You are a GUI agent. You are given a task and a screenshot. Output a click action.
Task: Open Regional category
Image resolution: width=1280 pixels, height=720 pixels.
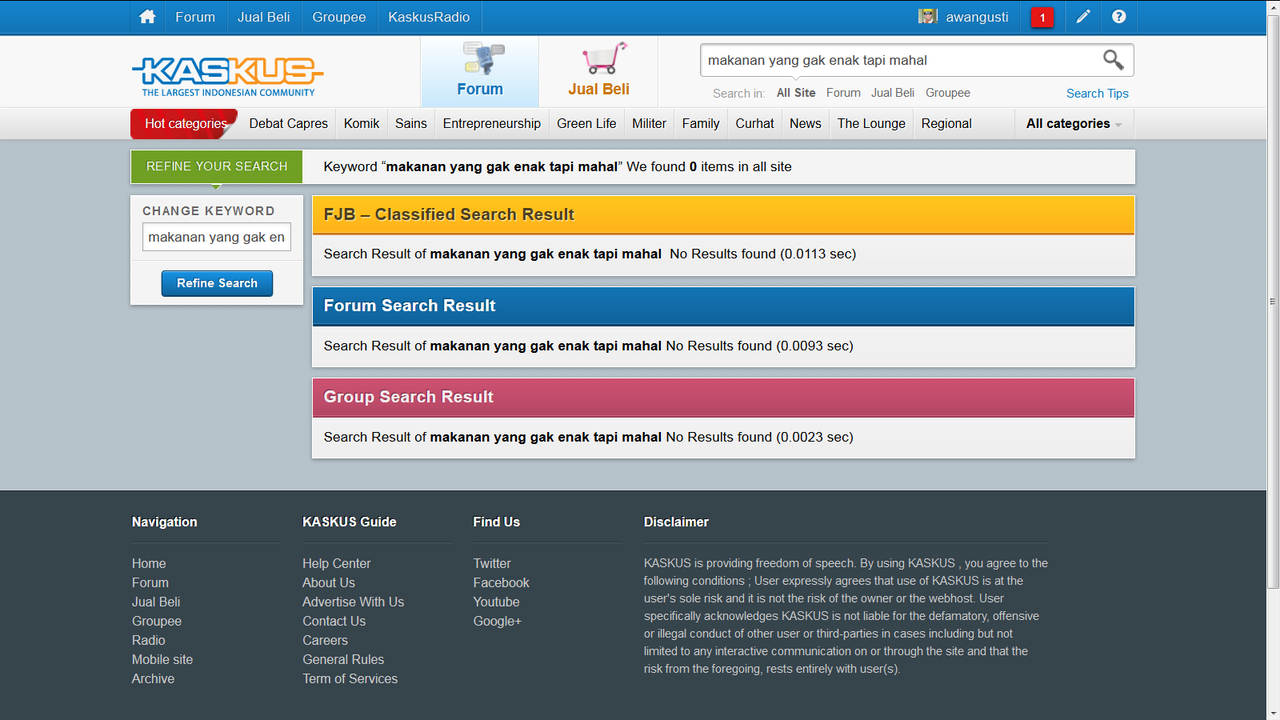coord(946,124)
